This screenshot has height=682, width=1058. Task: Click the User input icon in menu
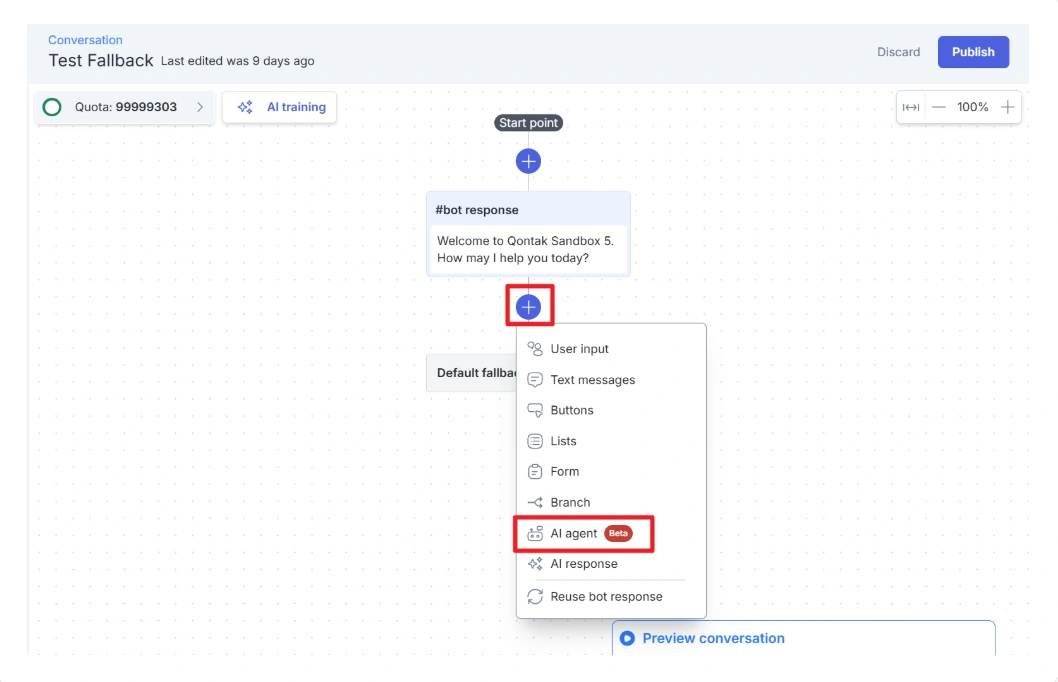click(x=534, y=349)
